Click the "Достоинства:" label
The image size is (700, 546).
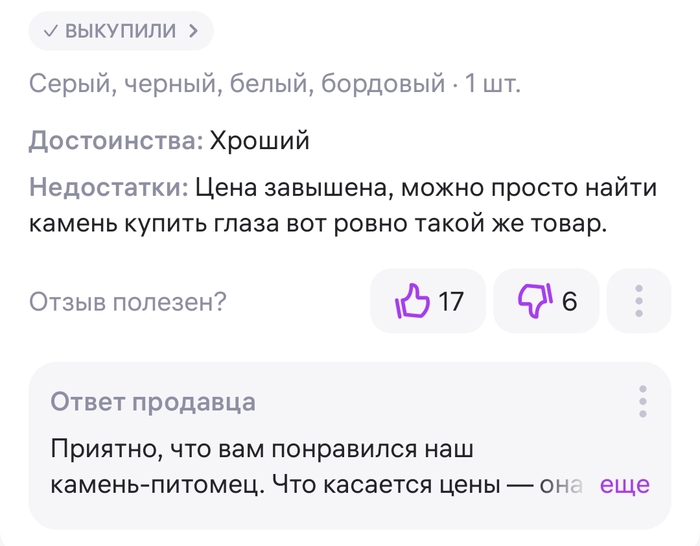(116, 141)
